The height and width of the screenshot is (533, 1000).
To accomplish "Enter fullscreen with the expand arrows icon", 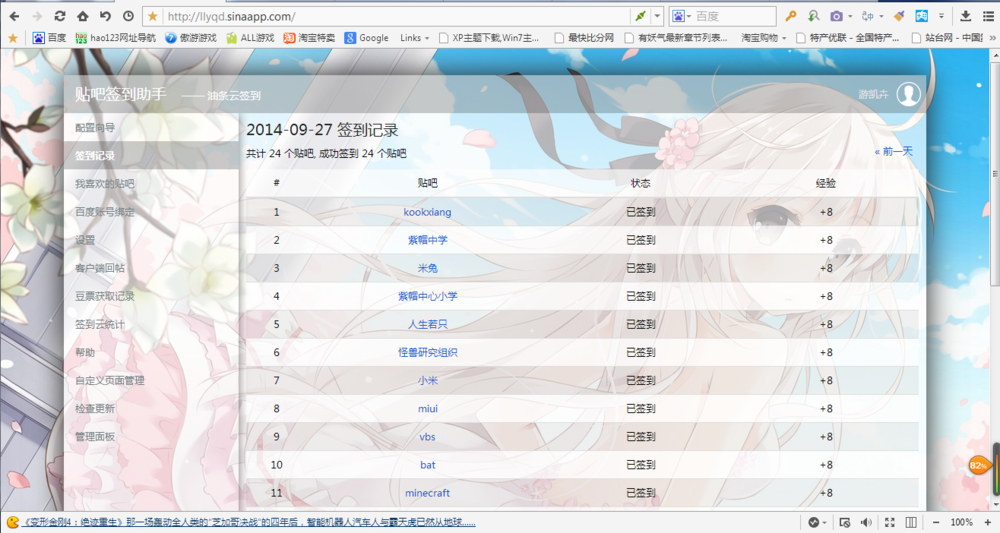I will point(890,522).
